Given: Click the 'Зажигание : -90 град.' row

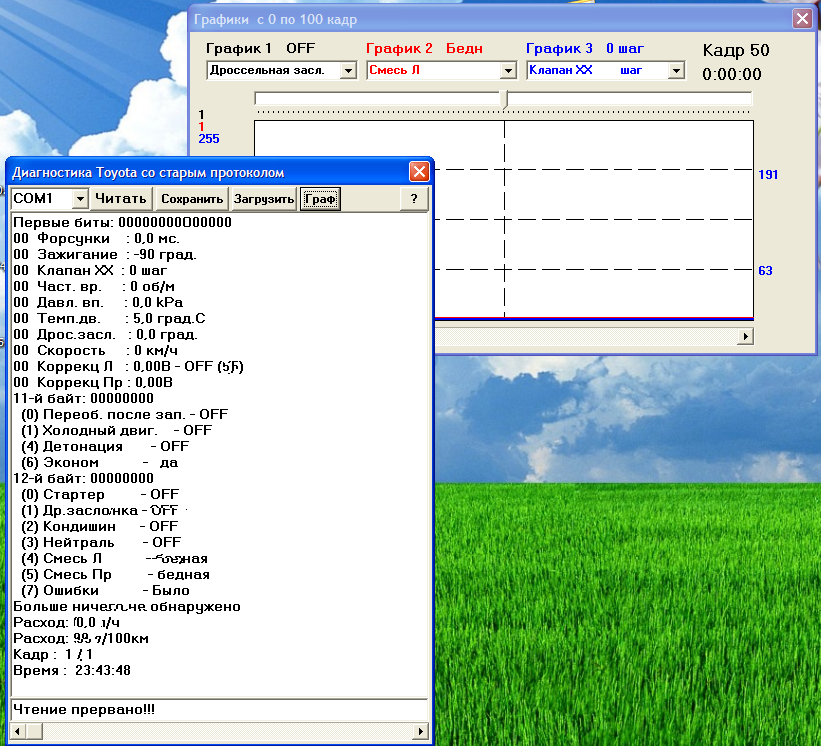Looking at the screenshot, I should (105, 255).
